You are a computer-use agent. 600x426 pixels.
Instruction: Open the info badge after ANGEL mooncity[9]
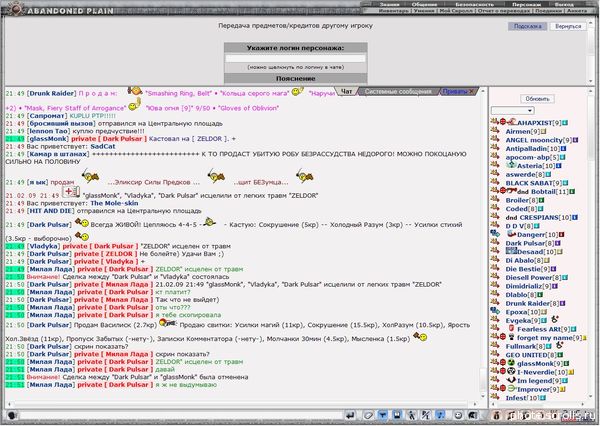(x=575, y=140)
